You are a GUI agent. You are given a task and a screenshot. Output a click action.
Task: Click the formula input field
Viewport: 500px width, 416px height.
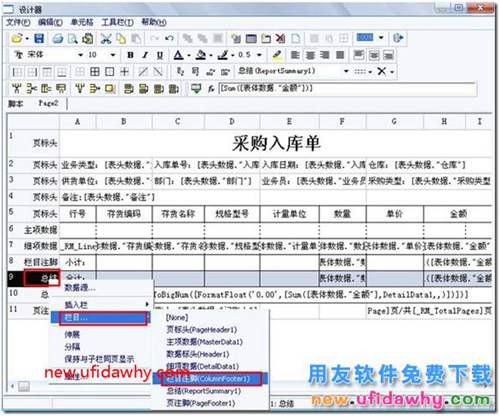(x=347, y=89)
